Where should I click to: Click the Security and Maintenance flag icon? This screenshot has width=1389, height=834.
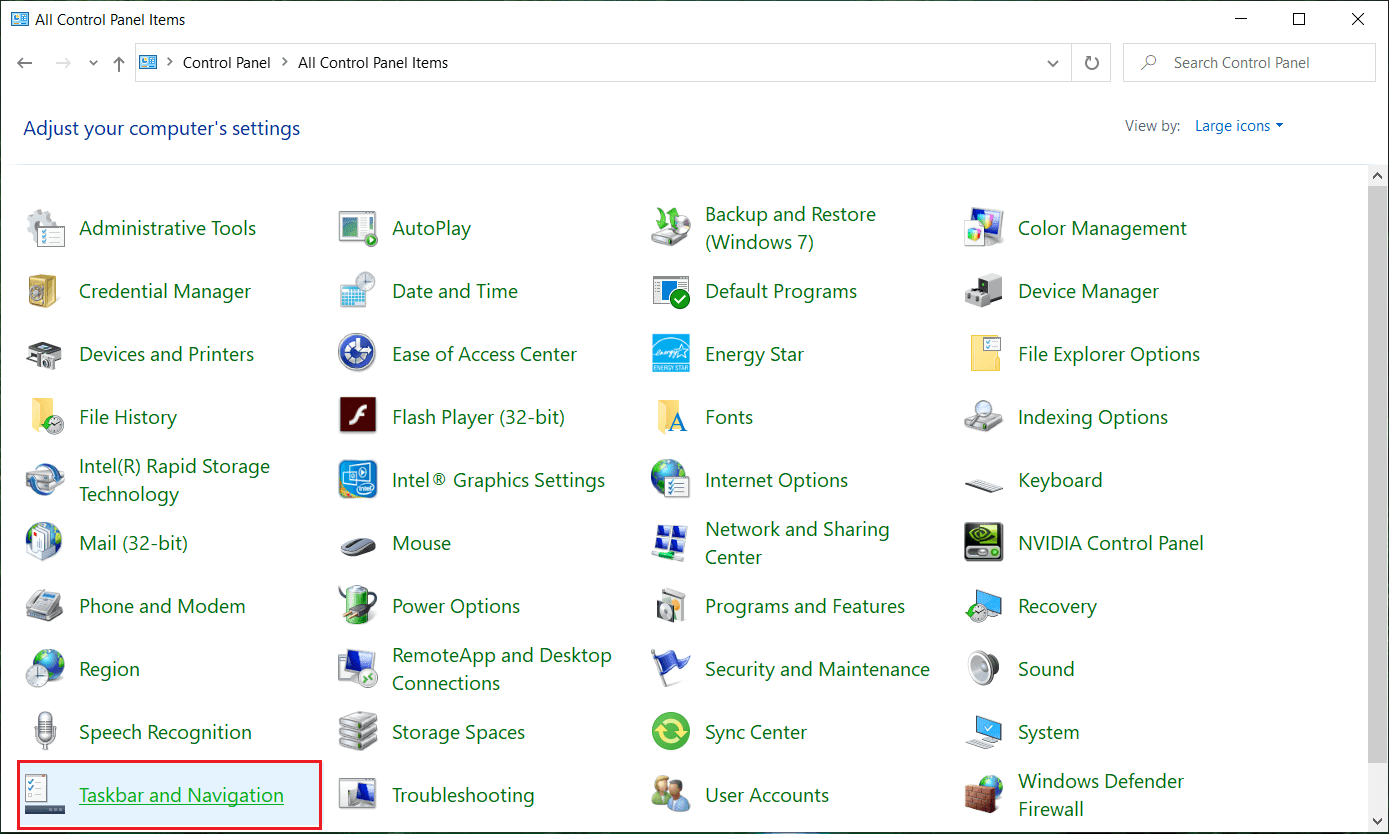point(671,669)
